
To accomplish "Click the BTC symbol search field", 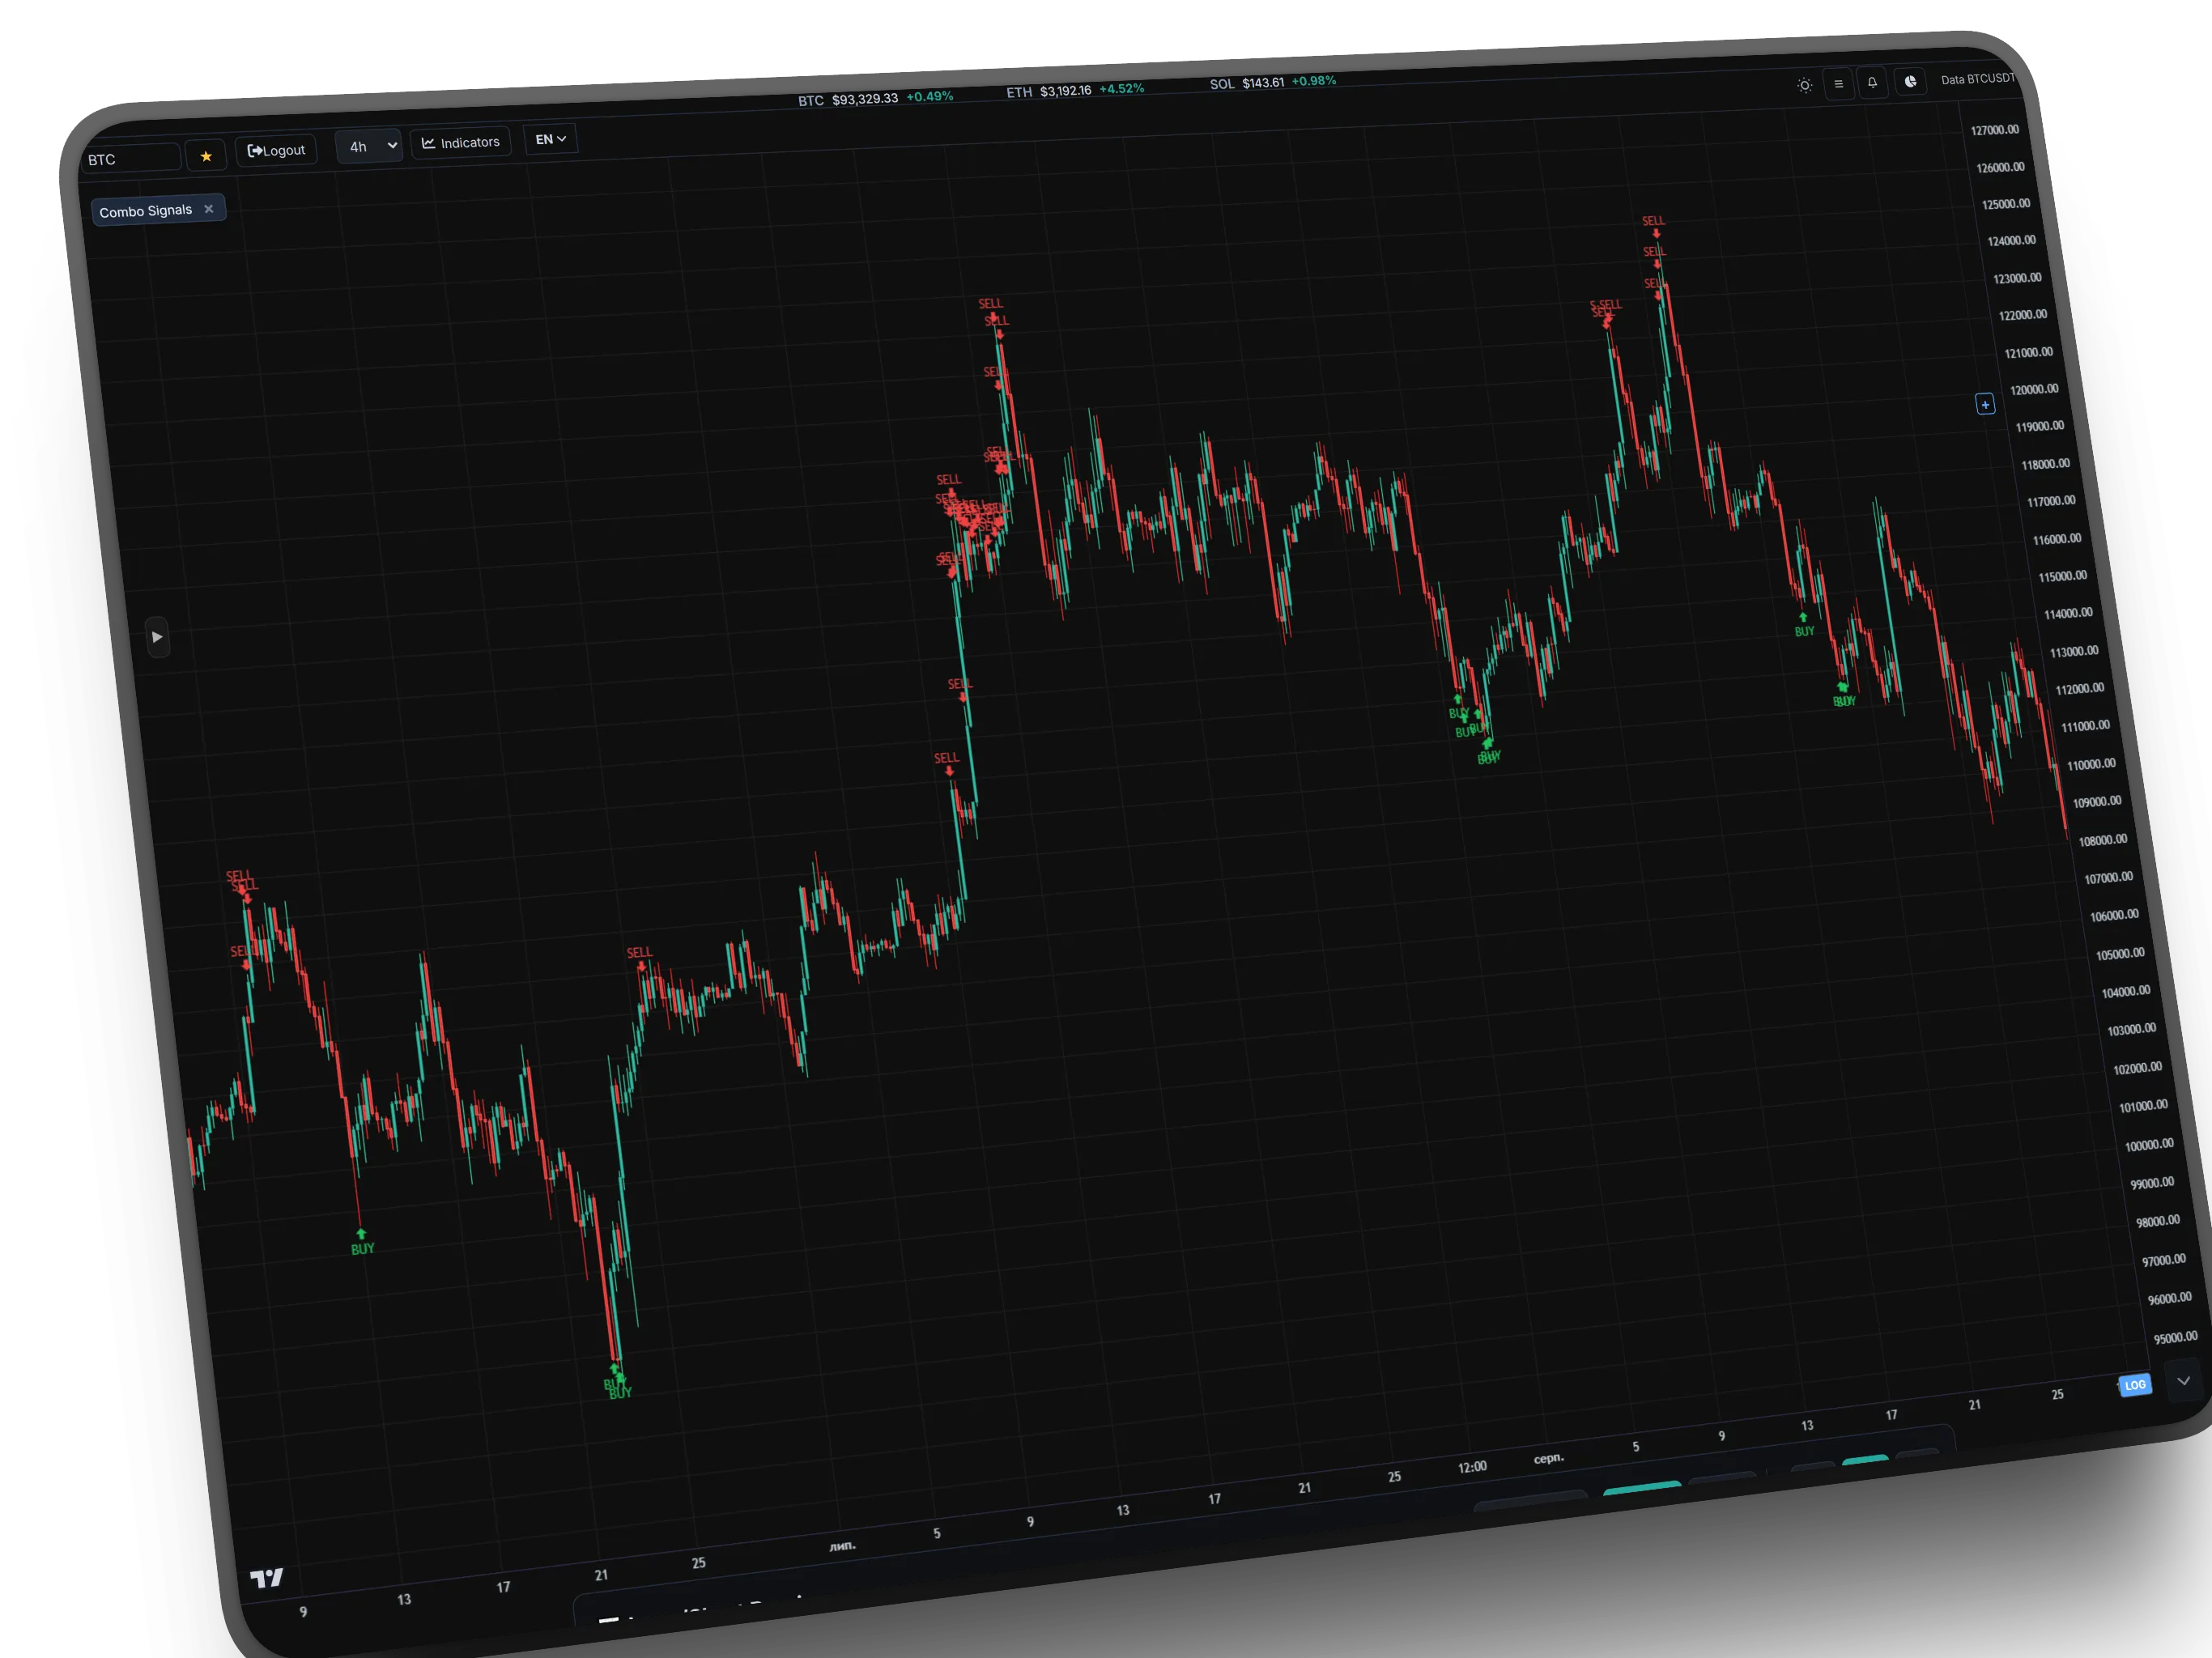I will coord(130,159).
